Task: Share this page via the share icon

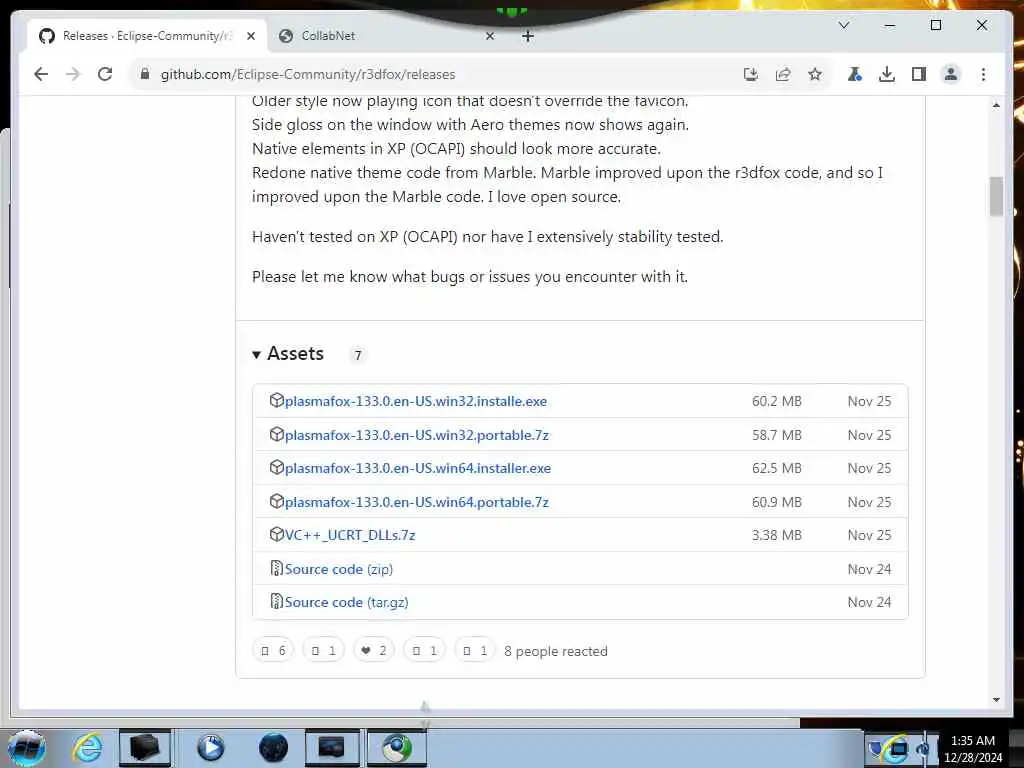Action: click(783, 74)
